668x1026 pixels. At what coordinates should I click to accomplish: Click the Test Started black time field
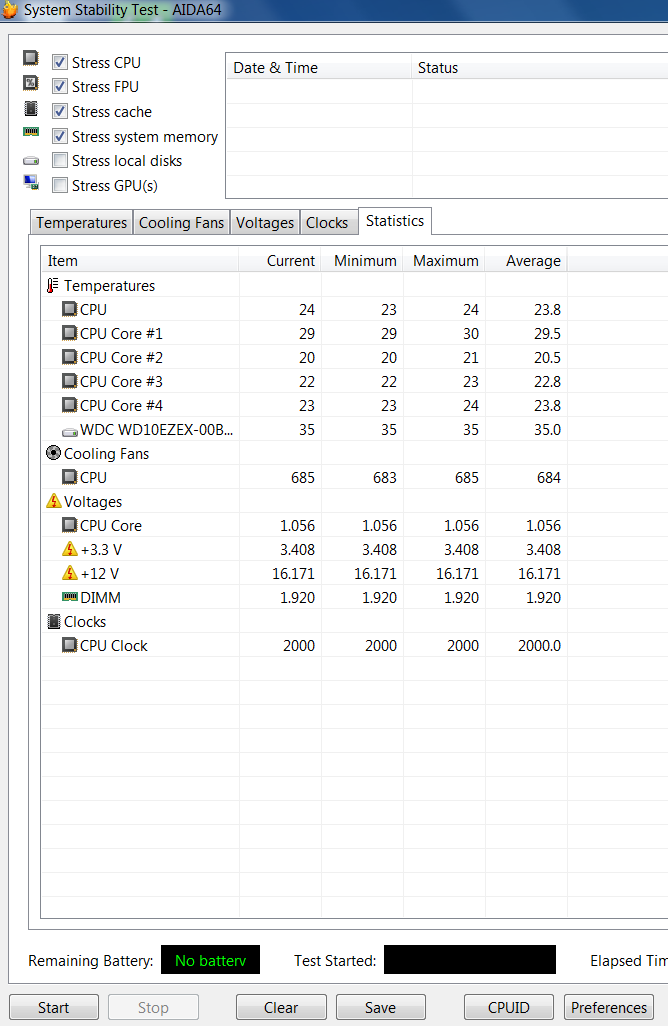pos(470,959)
